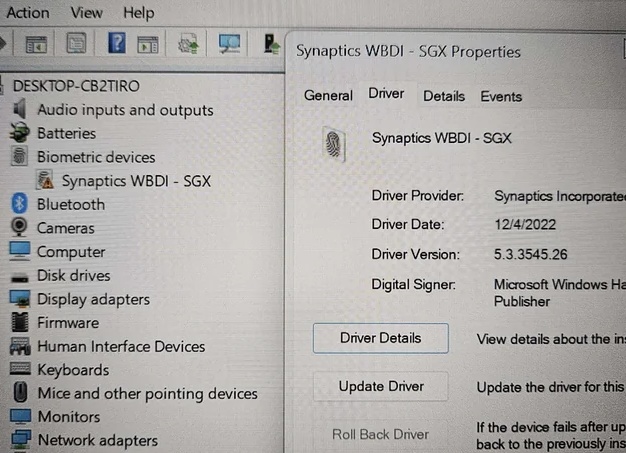
Task: Switch to the General tab
Action: pyautogui.click(x=328, y=96)
